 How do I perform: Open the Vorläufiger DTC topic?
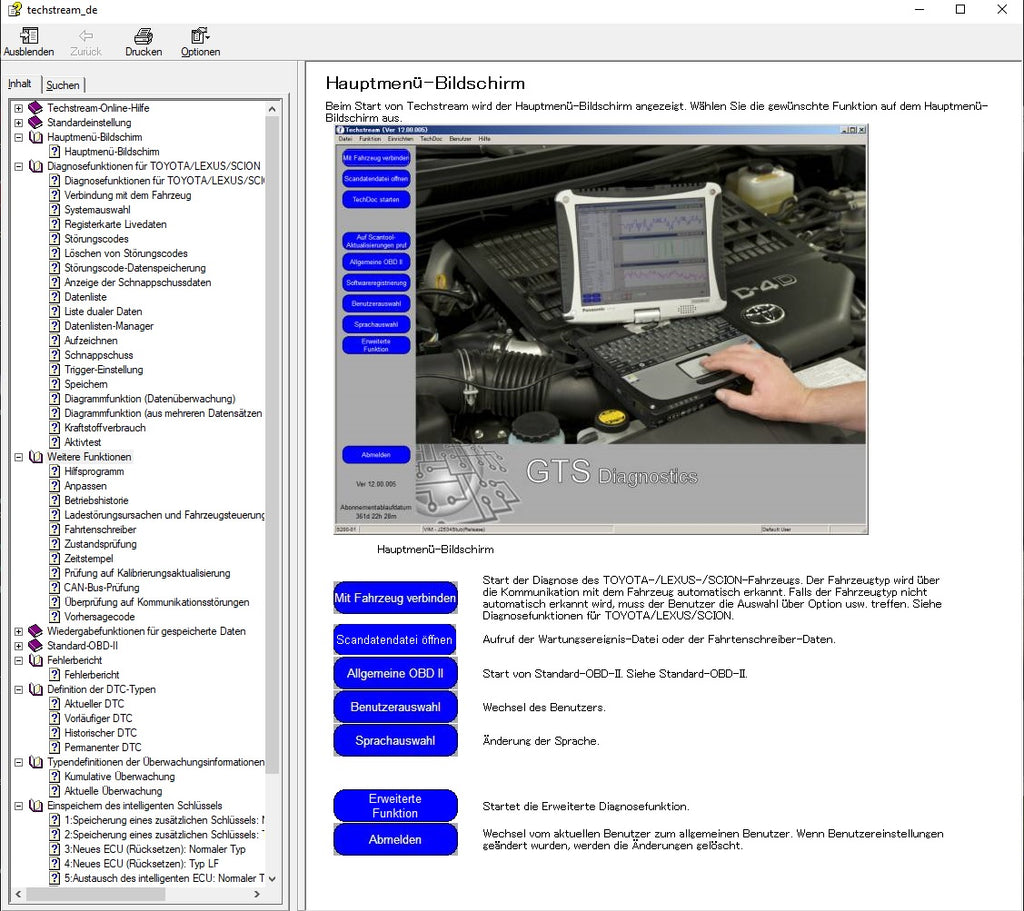(98, 718)
